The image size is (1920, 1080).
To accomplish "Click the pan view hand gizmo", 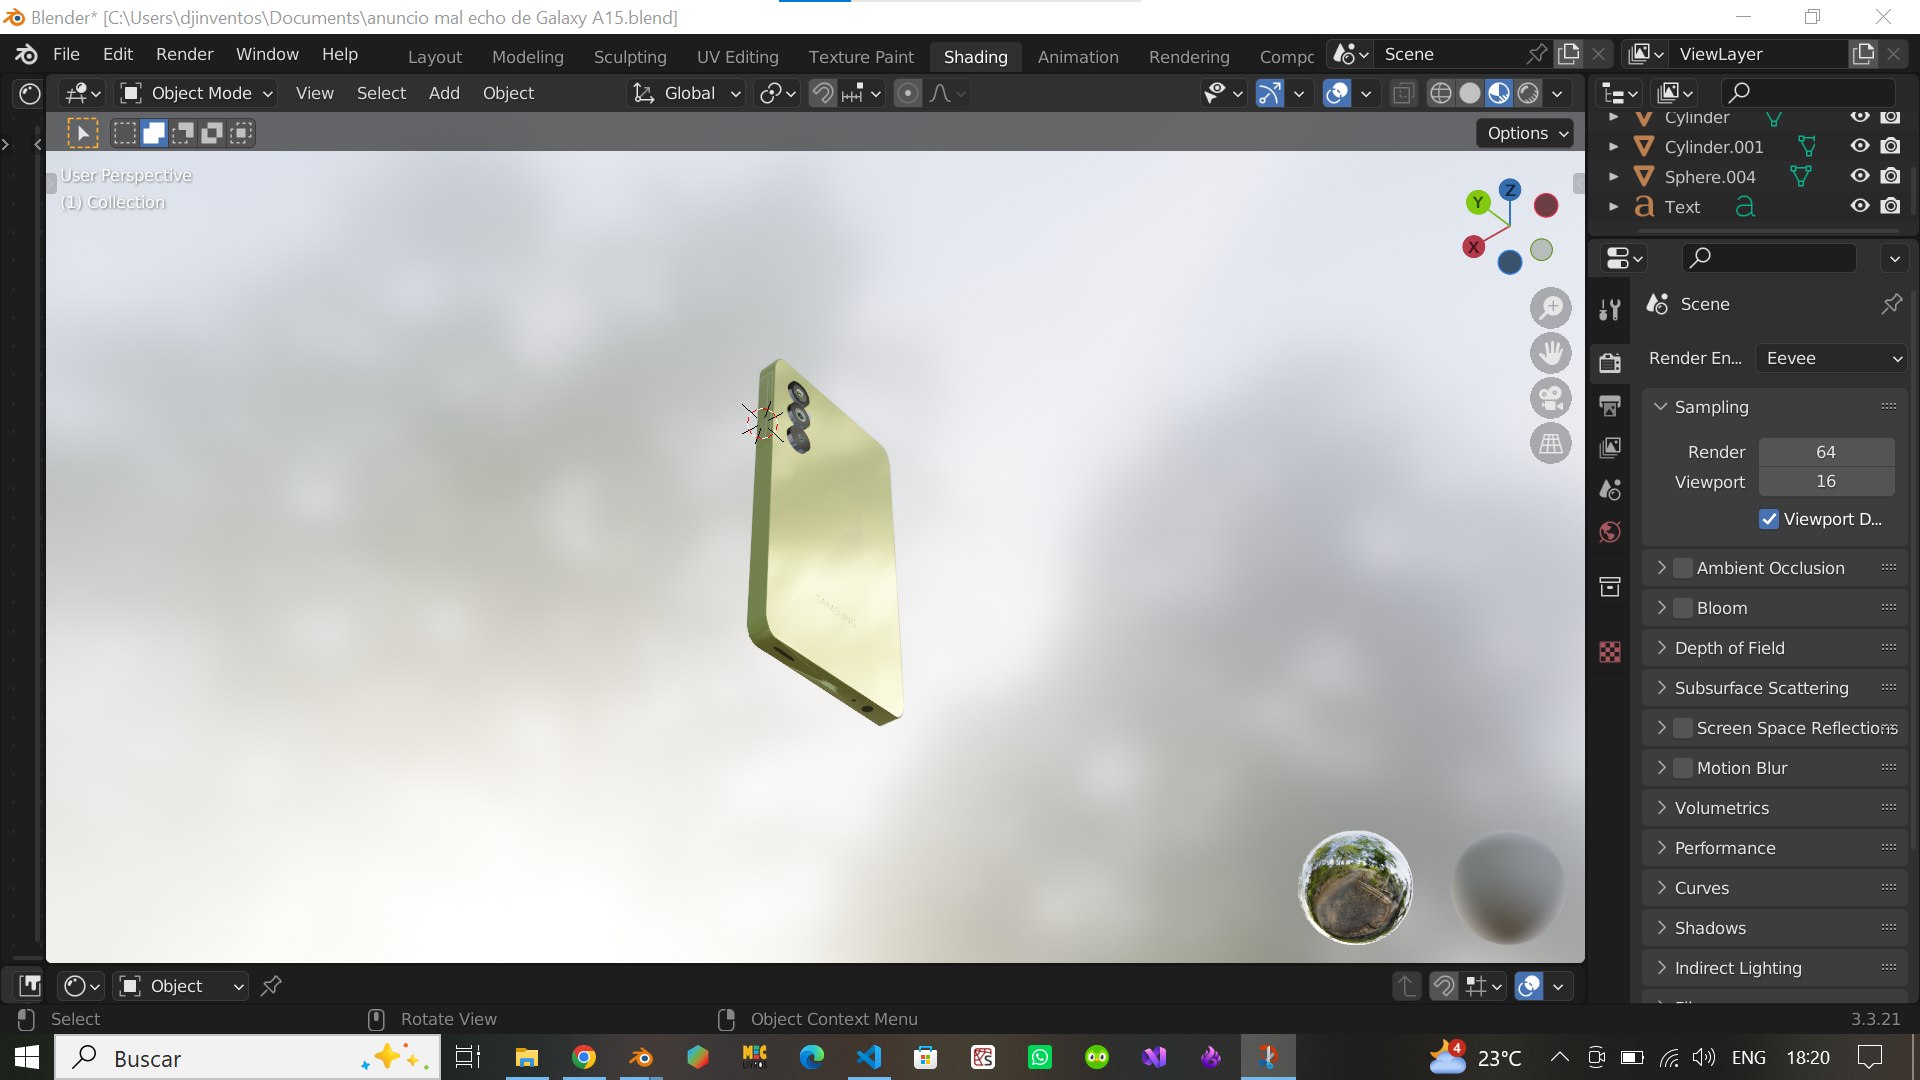I will click(1551, 353).
